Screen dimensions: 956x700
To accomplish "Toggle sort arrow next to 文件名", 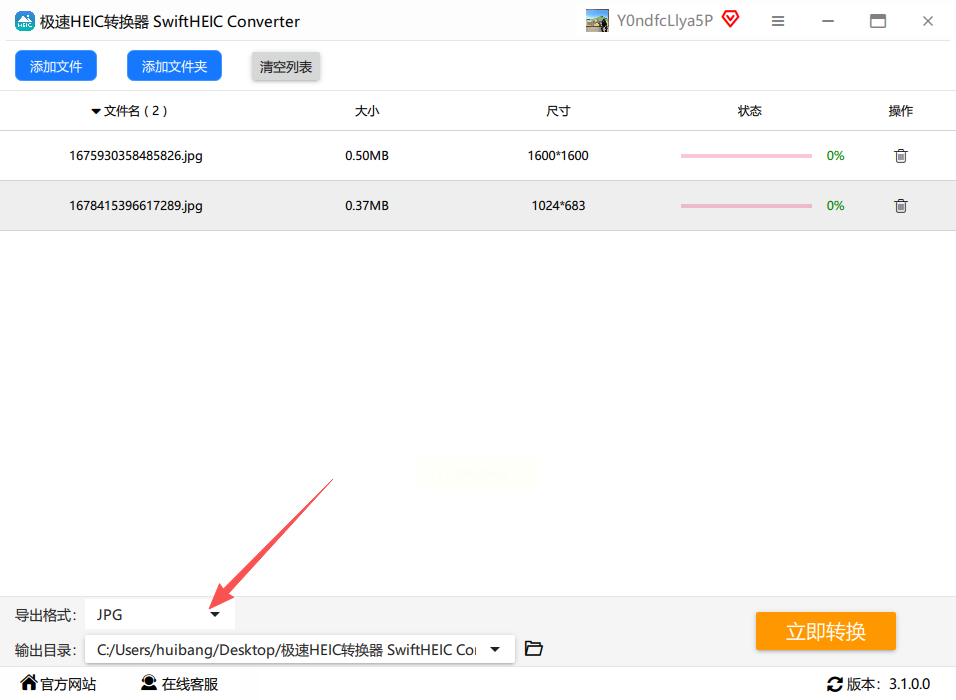I will pyautogui.click(x=96, y=112).
